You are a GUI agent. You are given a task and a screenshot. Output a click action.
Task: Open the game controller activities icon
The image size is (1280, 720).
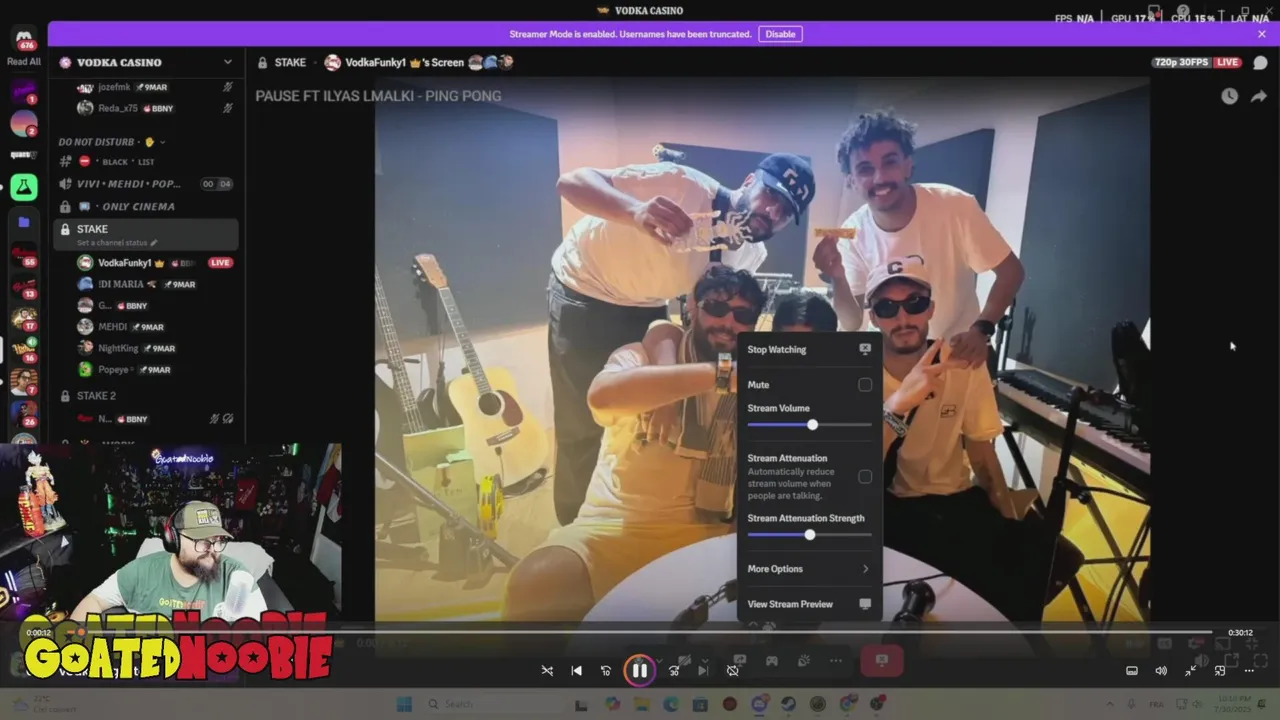point(772,661)
